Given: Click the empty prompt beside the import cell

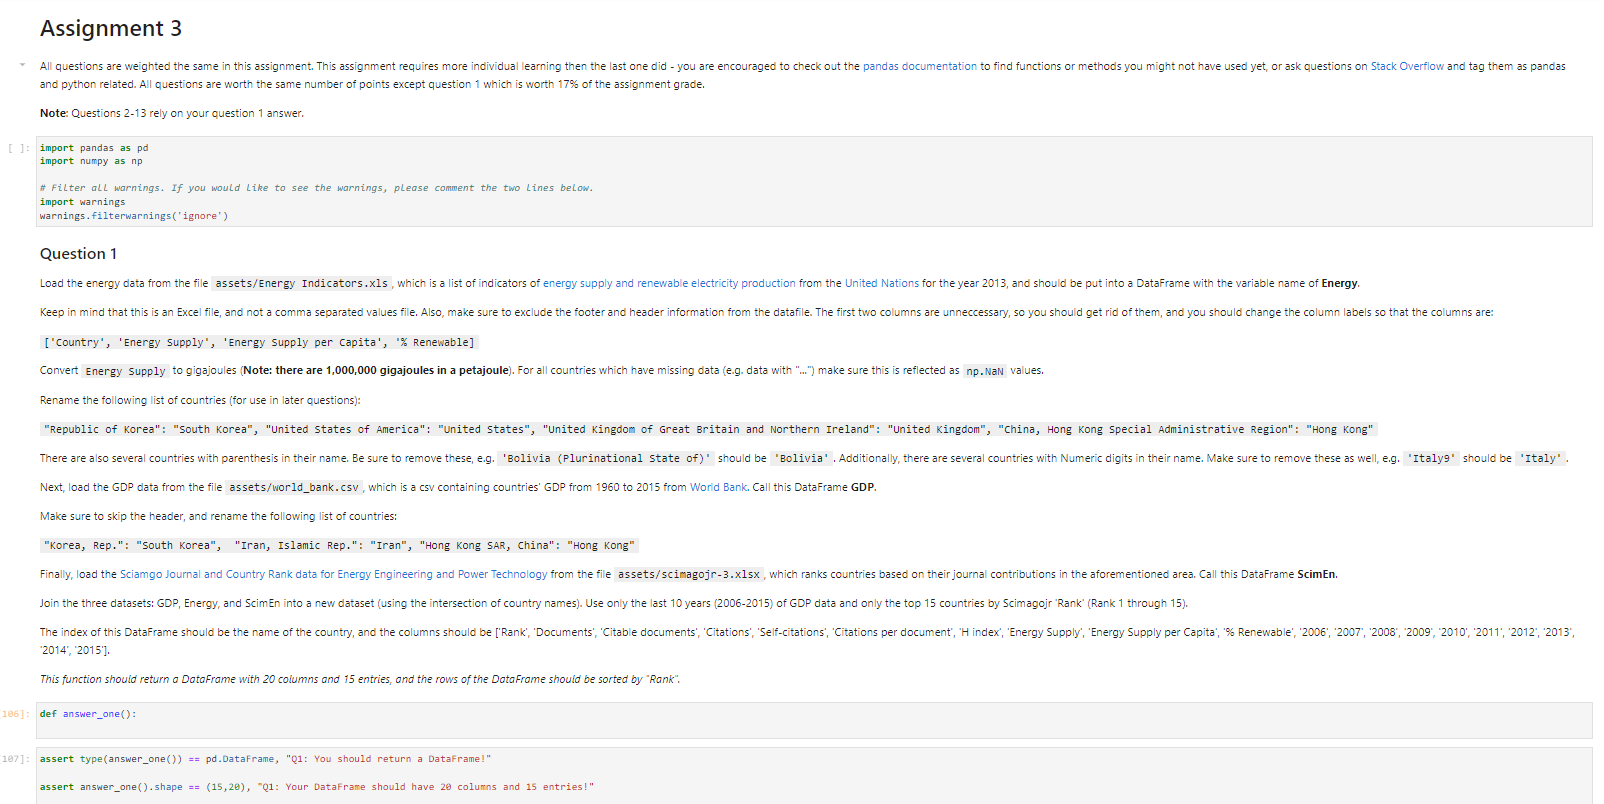Looking at the screenshot, I should coord(18,148).
